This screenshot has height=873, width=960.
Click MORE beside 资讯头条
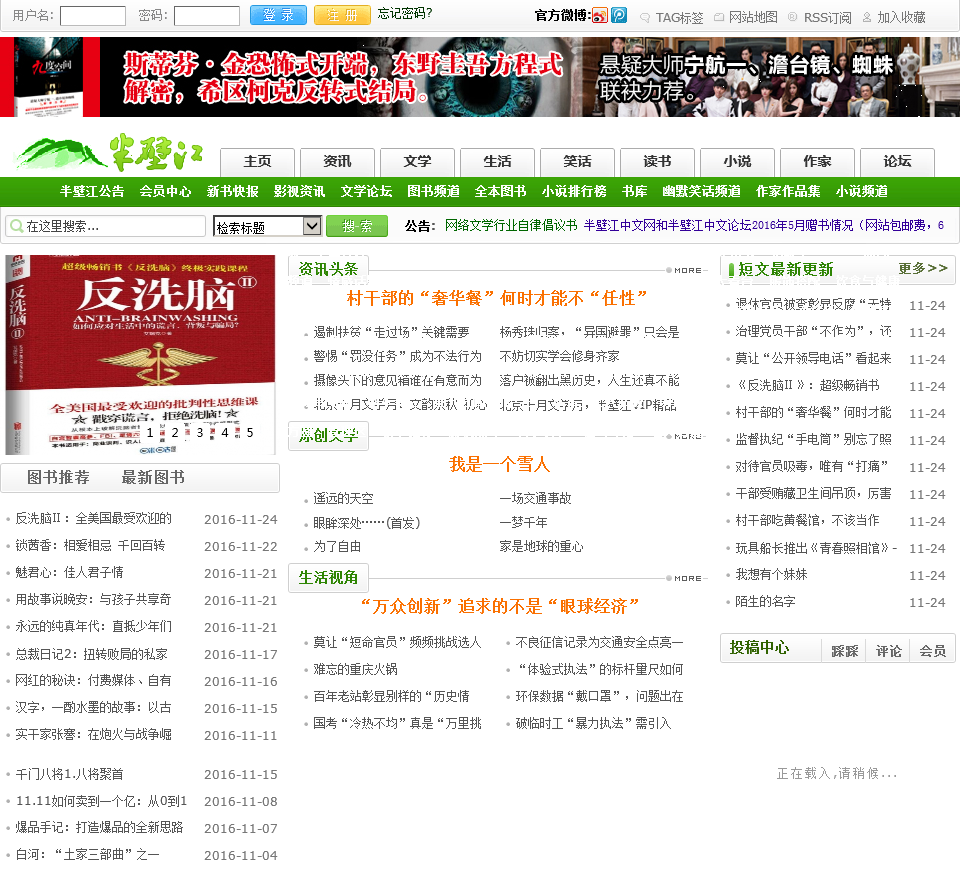[x=688, y=270]
